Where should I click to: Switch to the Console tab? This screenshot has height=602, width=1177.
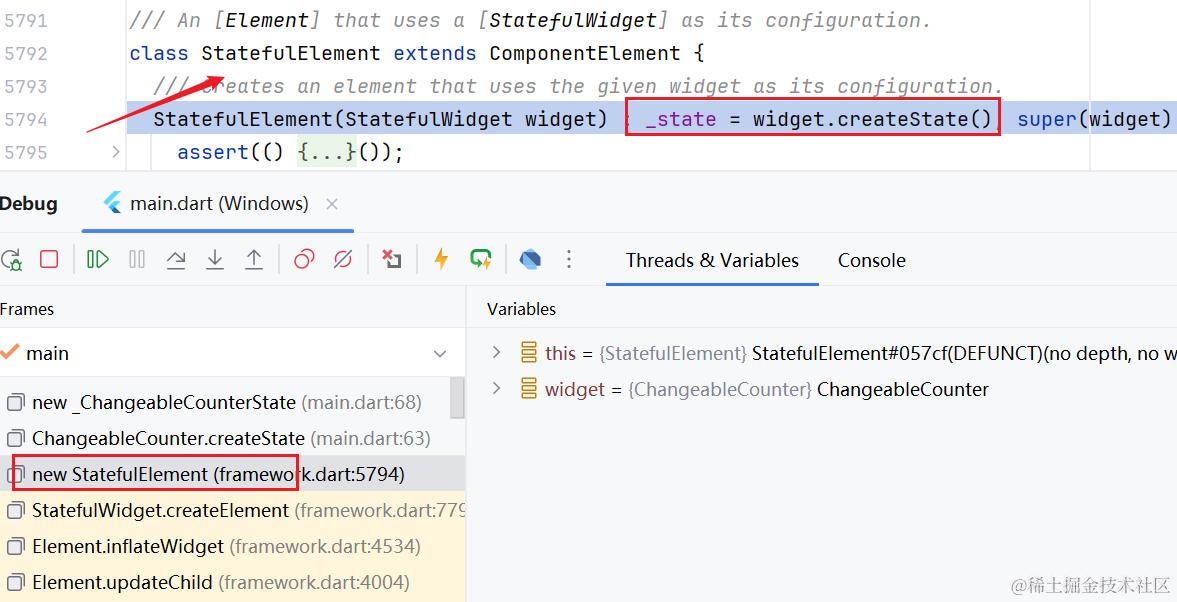pyautogui.click(x=871, y=260)
